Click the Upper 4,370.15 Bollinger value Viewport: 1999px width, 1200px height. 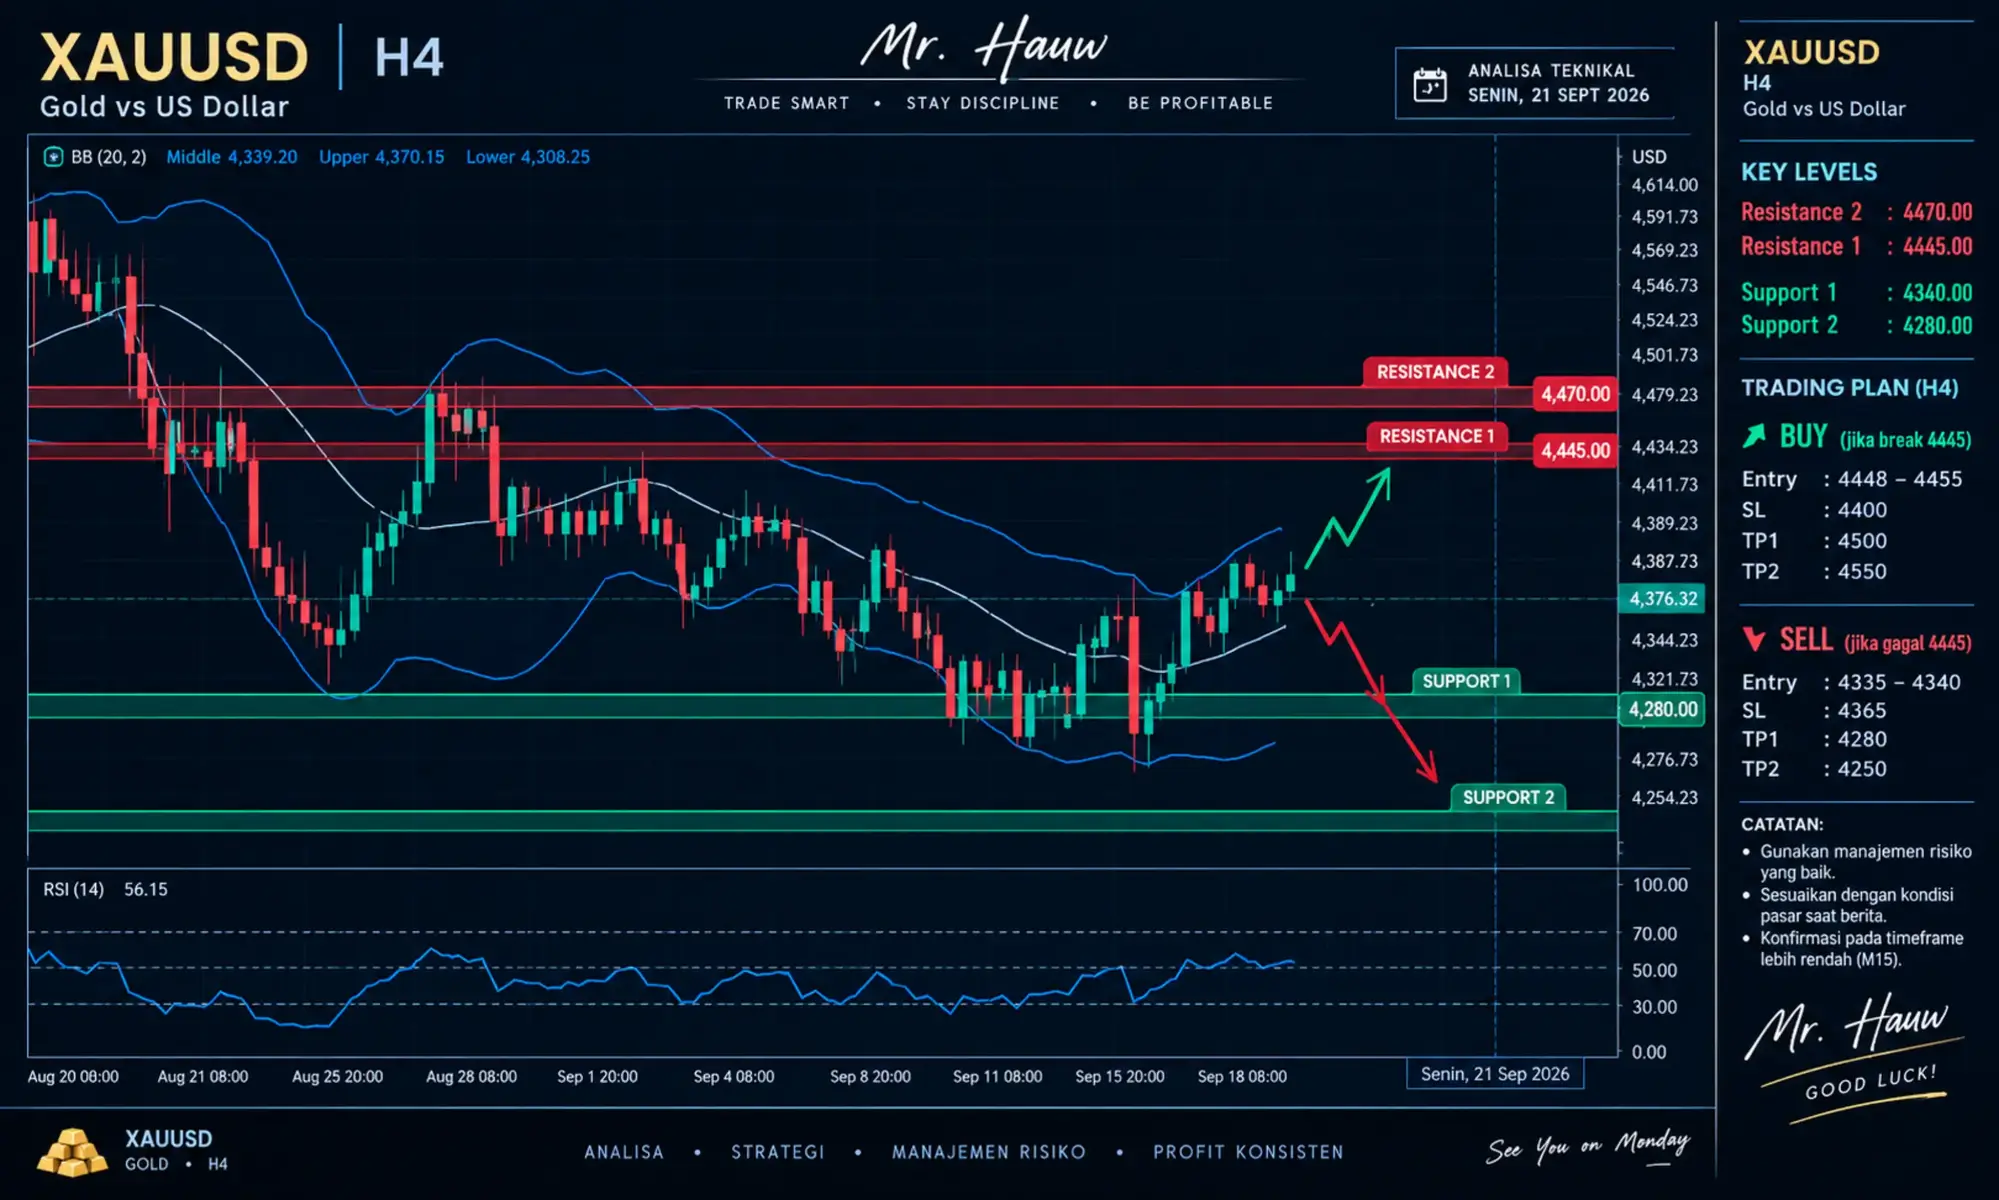381,157
